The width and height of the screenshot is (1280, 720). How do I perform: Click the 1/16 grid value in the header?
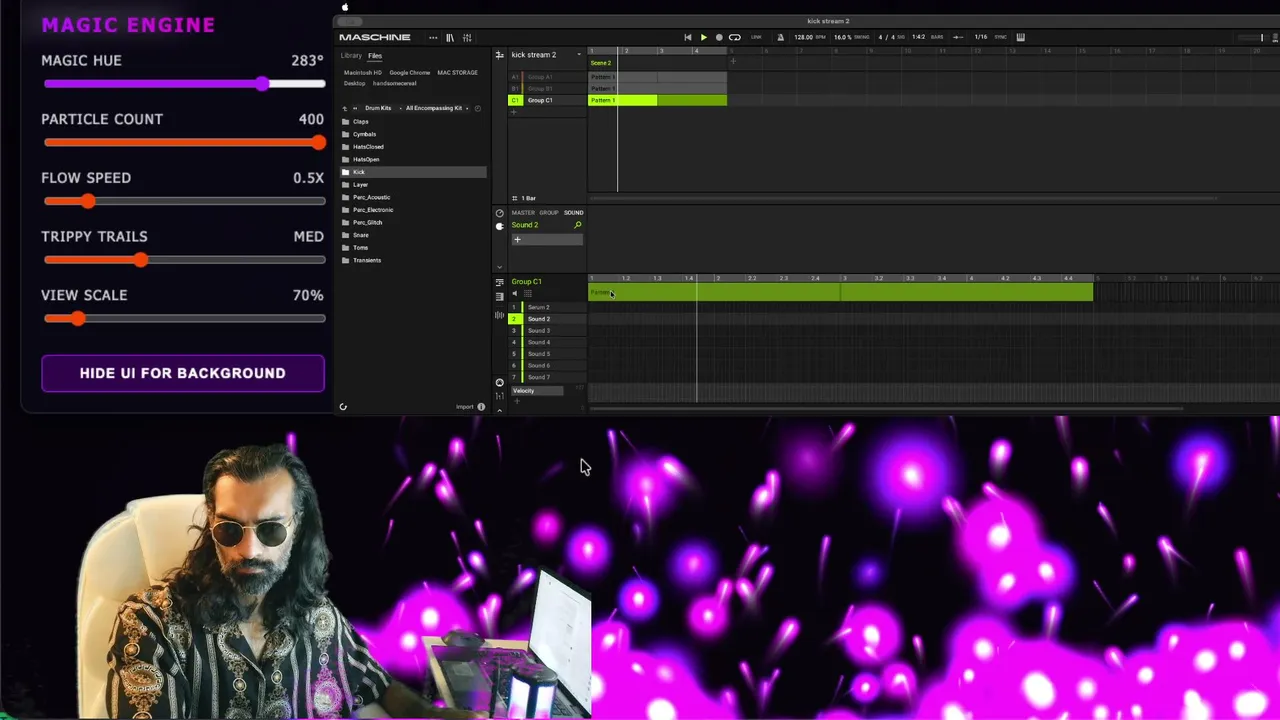click(981, 37)
